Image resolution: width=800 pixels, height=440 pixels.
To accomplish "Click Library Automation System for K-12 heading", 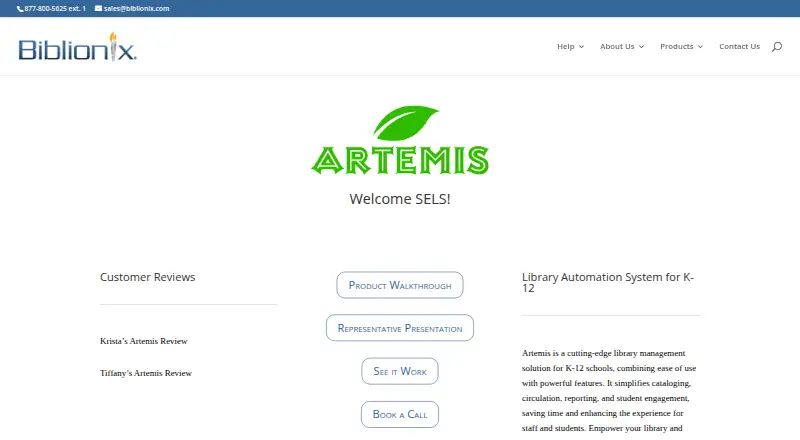I will (x=608, y=282).
